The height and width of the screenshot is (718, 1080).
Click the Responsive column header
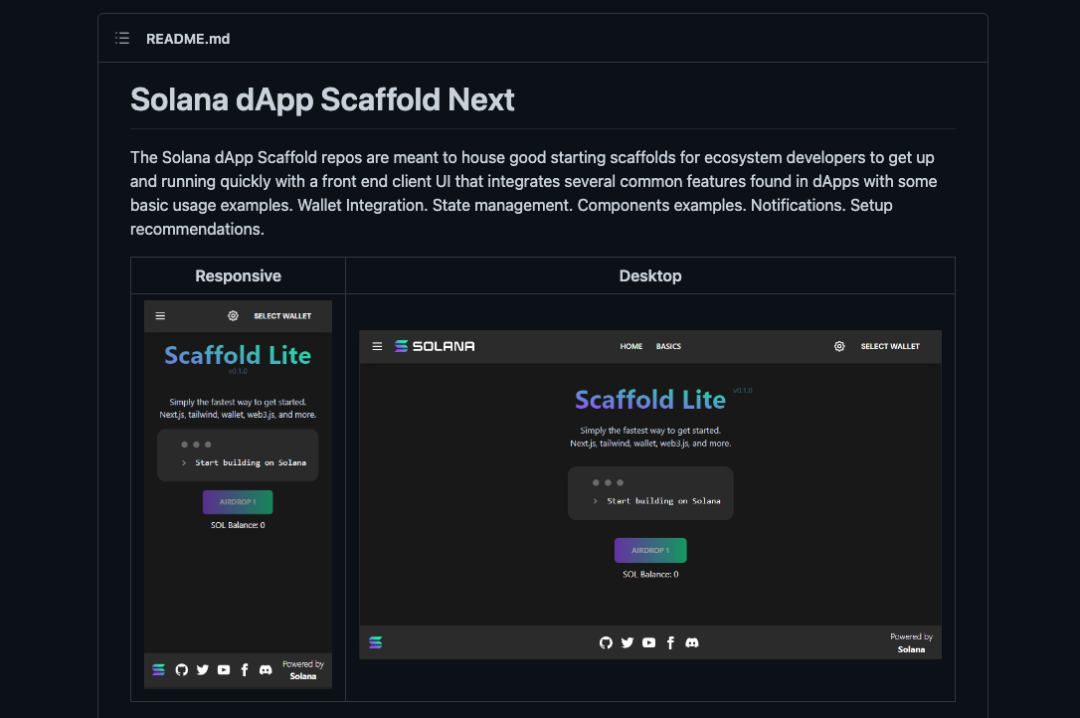tap(238, 276)
